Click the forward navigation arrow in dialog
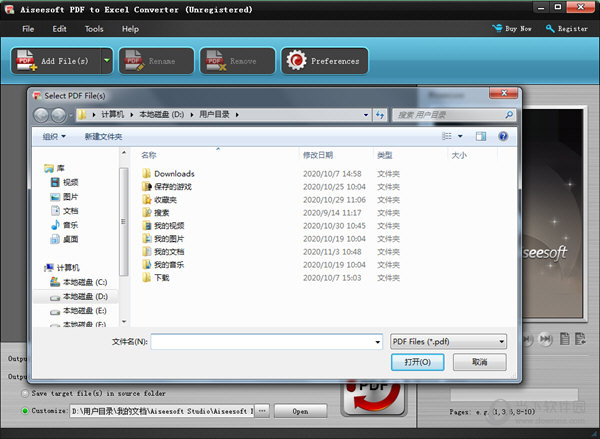Screen dimensions: 600x439 coord(58,115)
